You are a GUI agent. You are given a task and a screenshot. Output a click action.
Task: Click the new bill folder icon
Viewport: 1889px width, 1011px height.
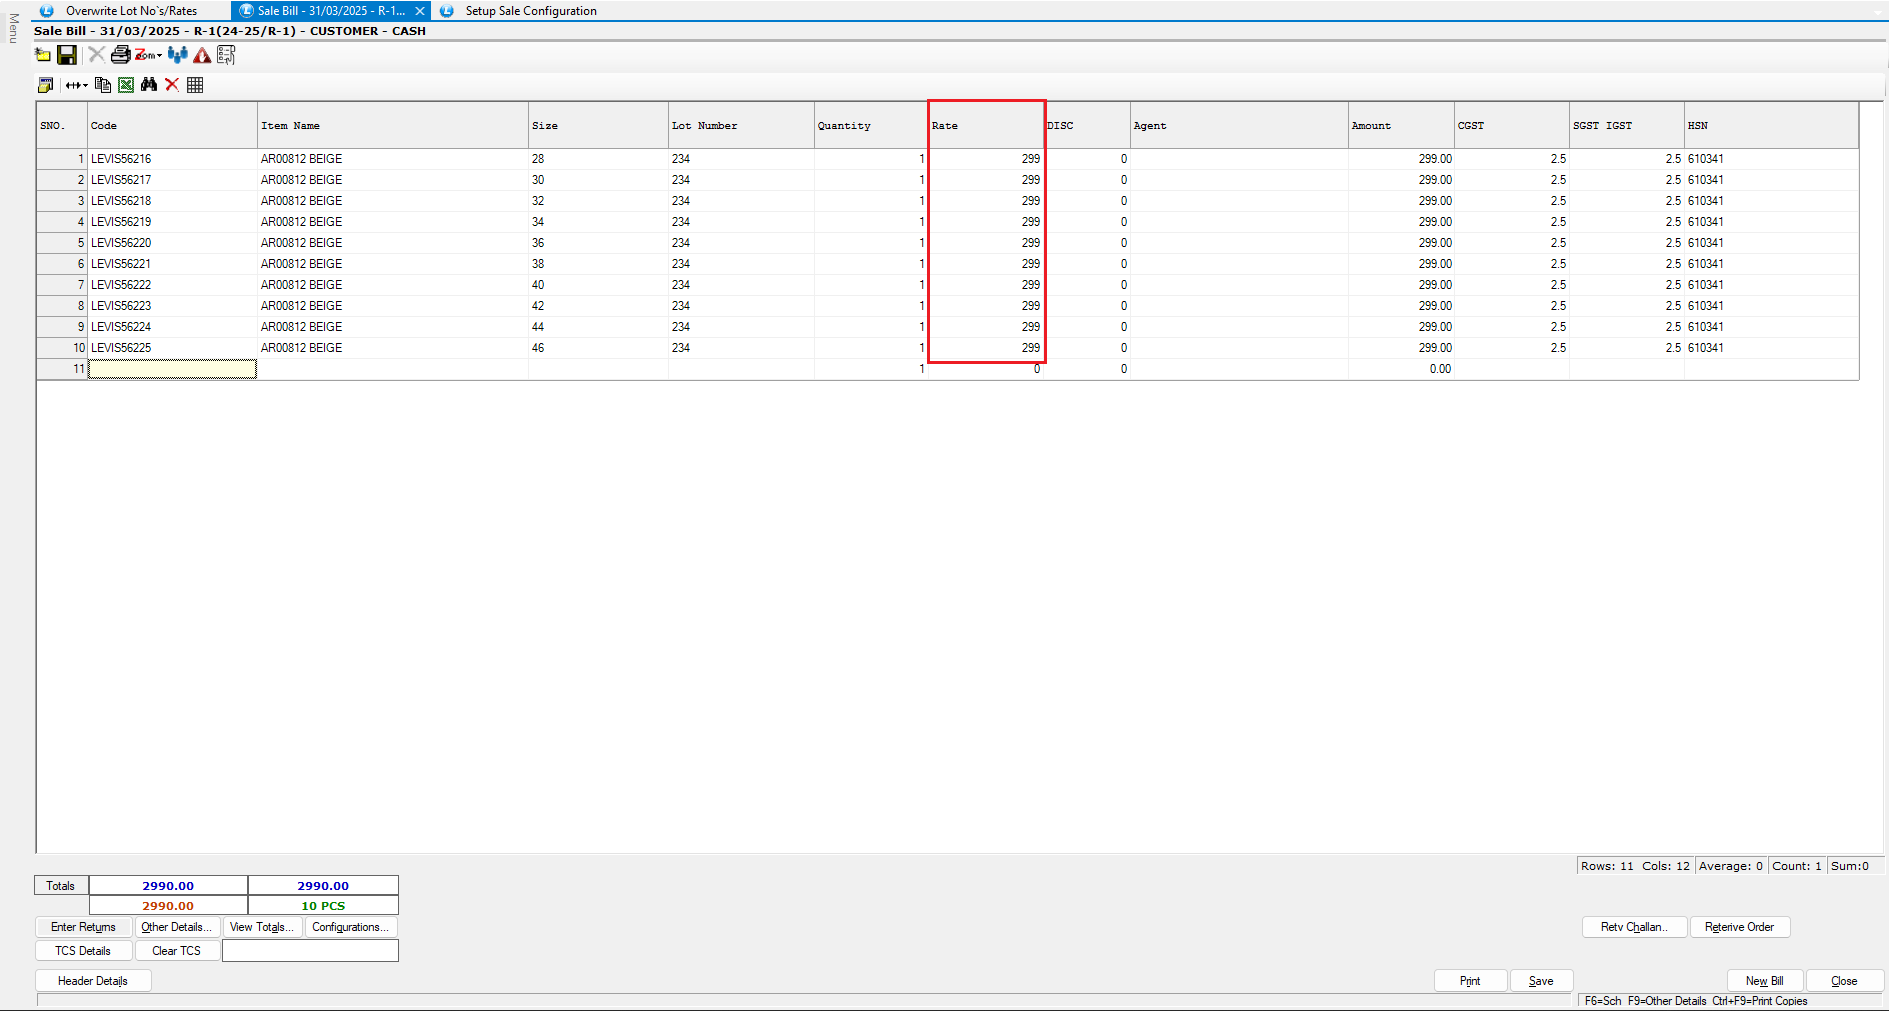(x=43, y=55)
